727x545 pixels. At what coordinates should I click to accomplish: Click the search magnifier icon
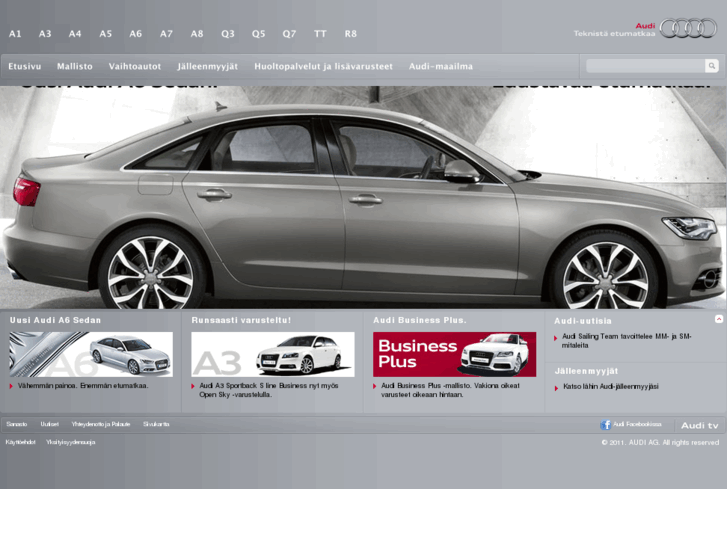[x=711, y=66]
